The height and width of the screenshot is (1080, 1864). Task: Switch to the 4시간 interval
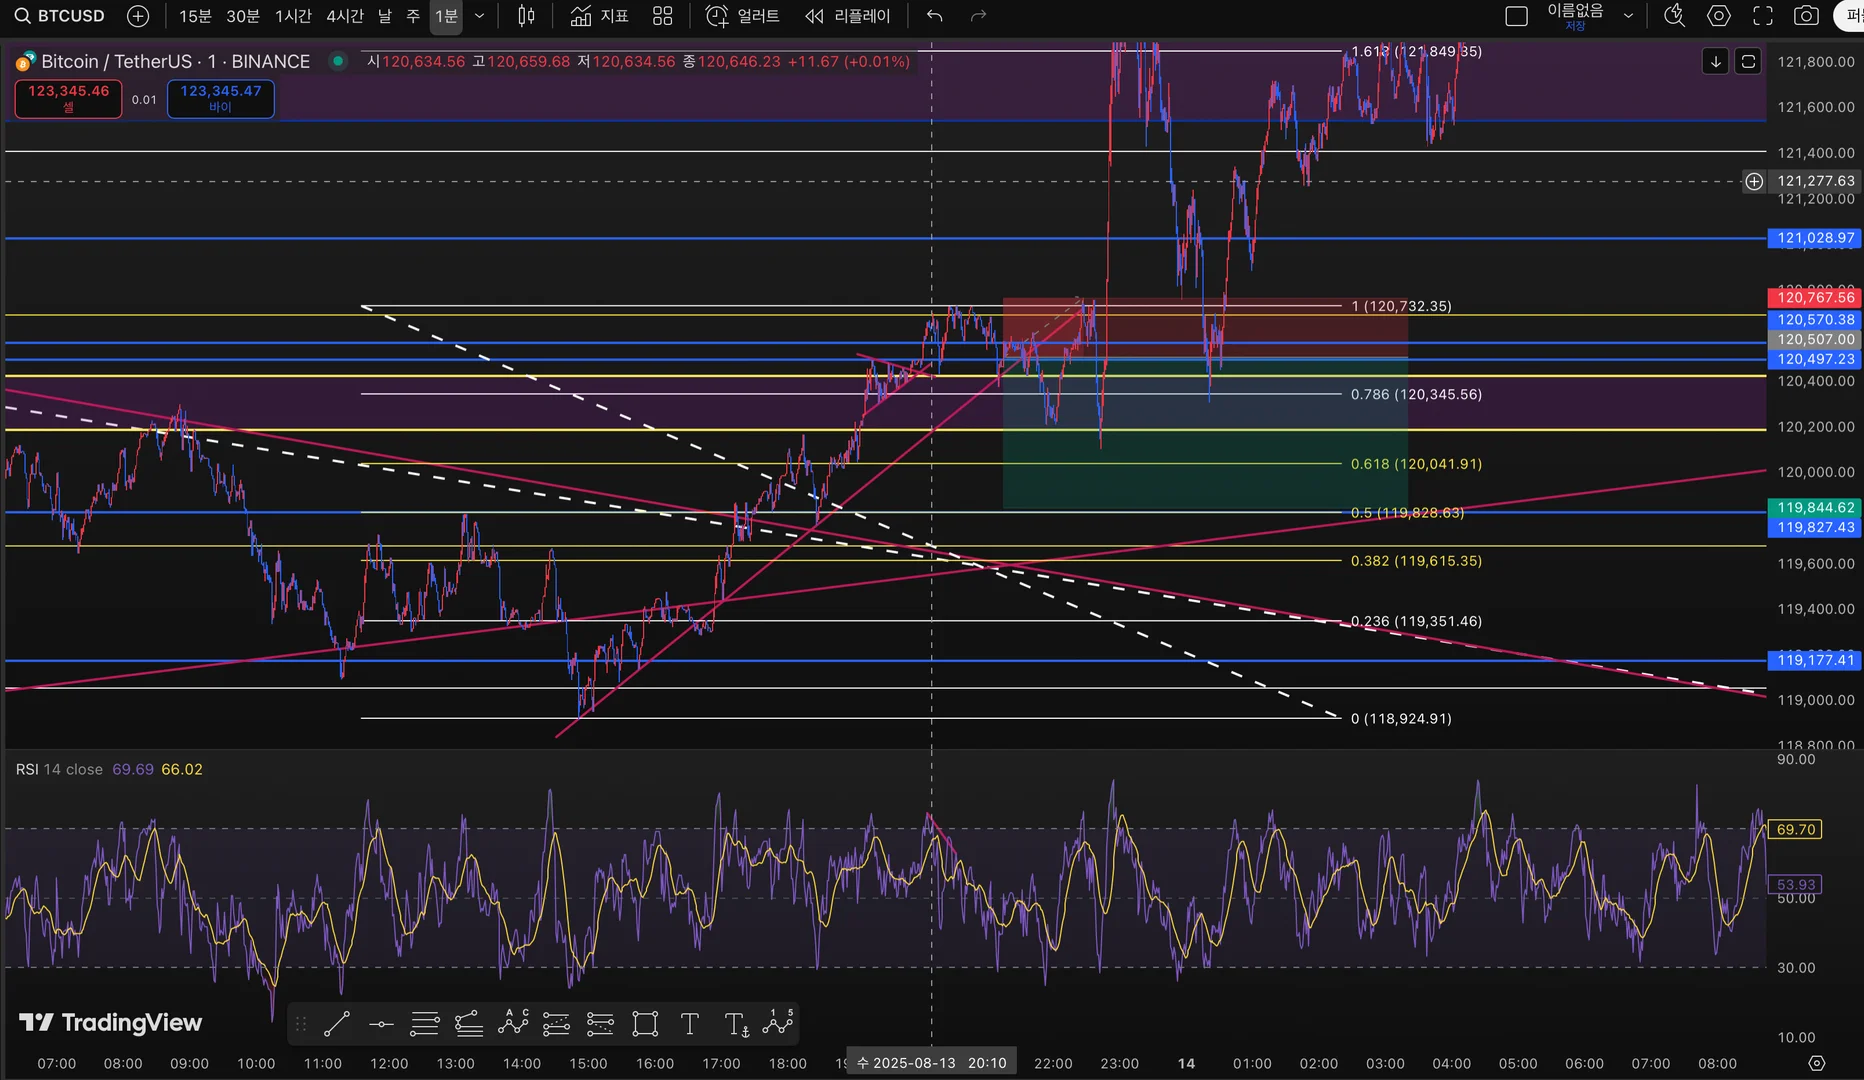click(345, 16)
